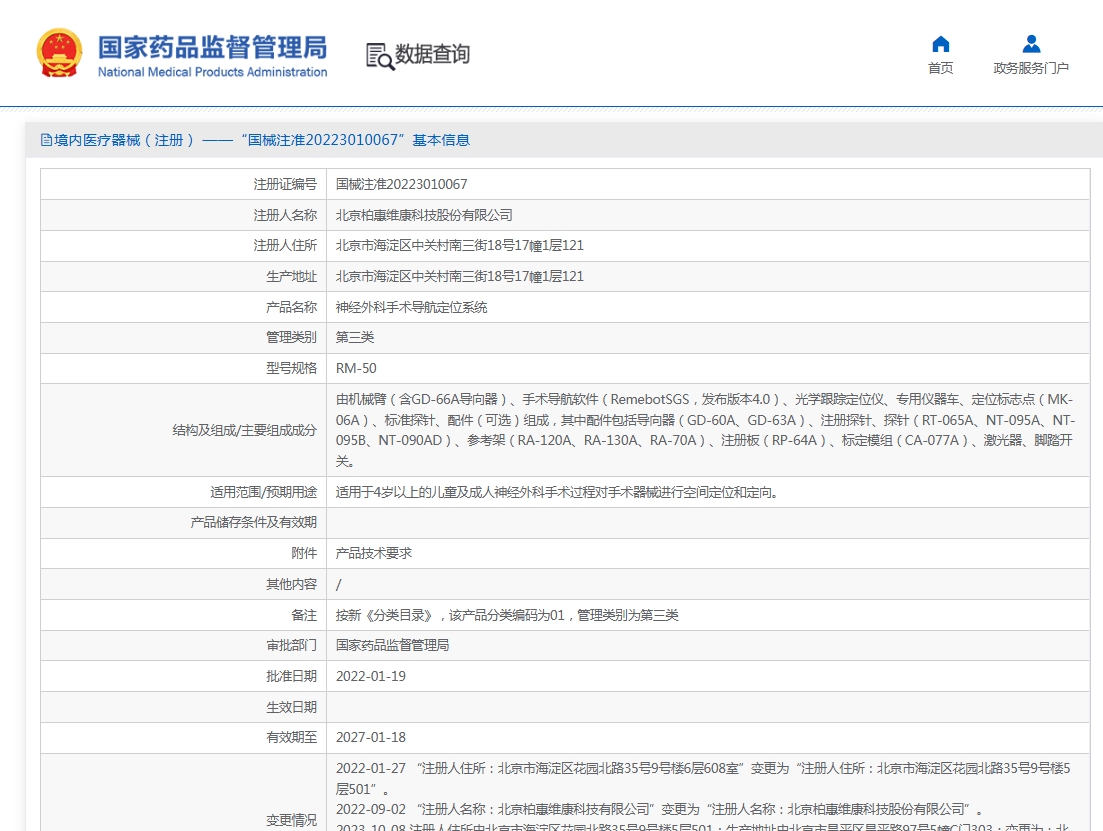Screen dimensions: 1103x831
Task: Click the 首页 home icon
Action: [941, 44]
